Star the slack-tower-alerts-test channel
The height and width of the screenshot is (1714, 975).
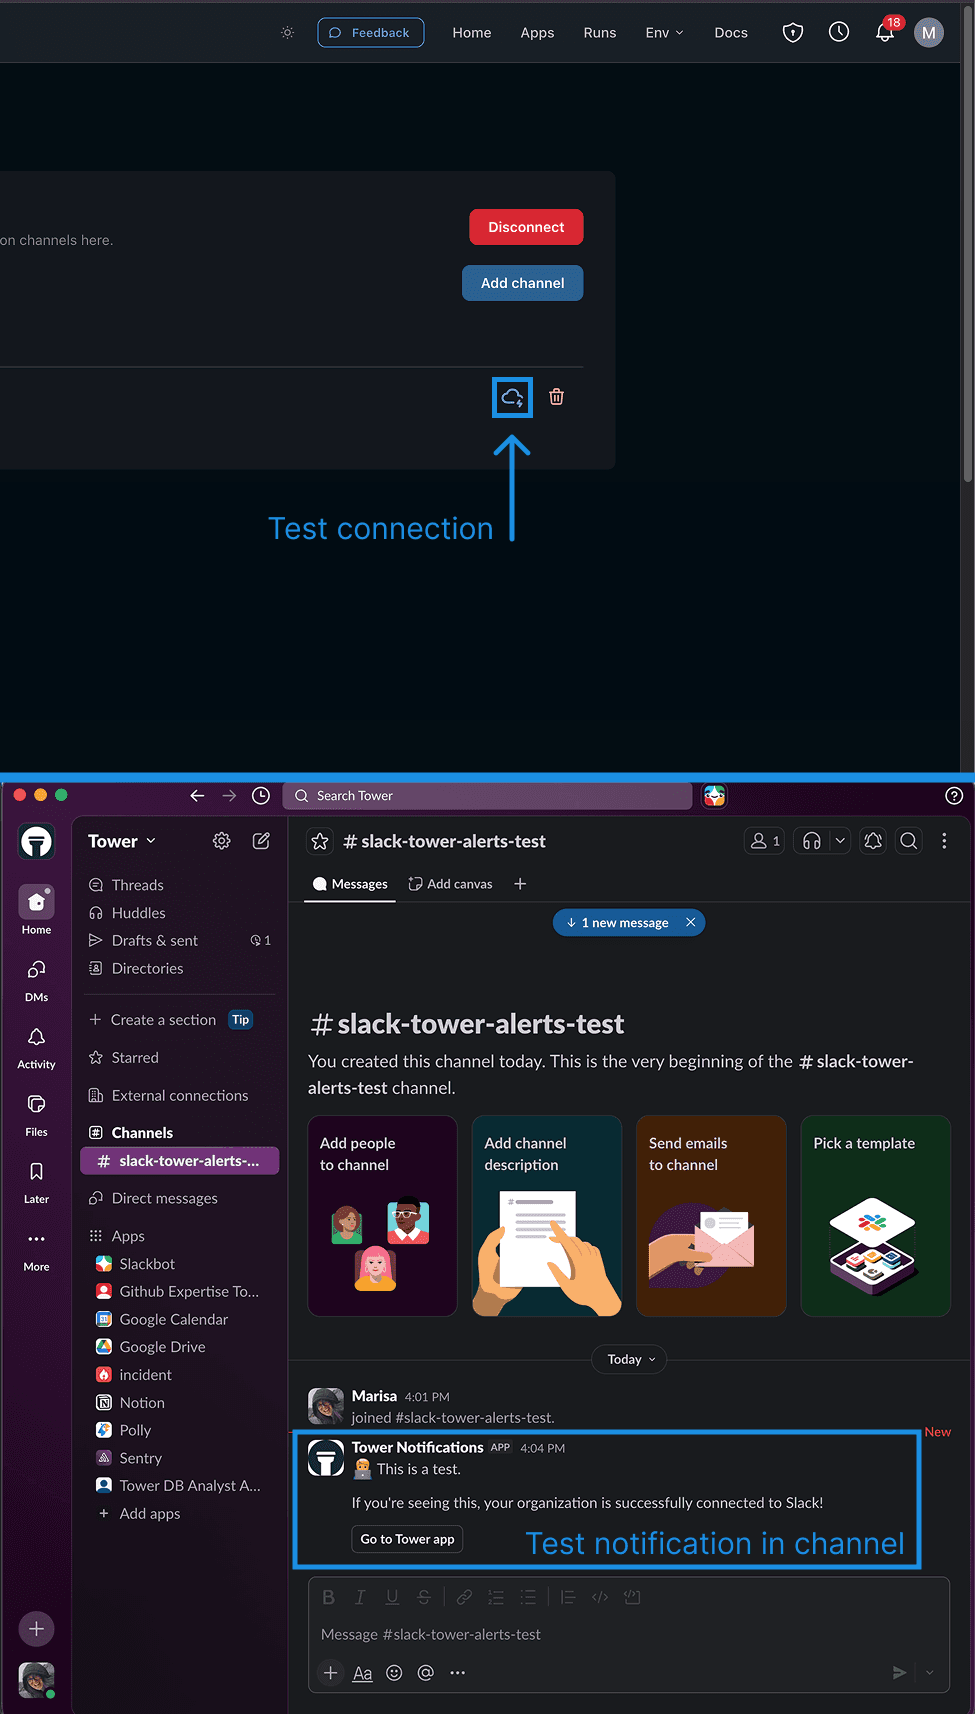tap(320, 841)
